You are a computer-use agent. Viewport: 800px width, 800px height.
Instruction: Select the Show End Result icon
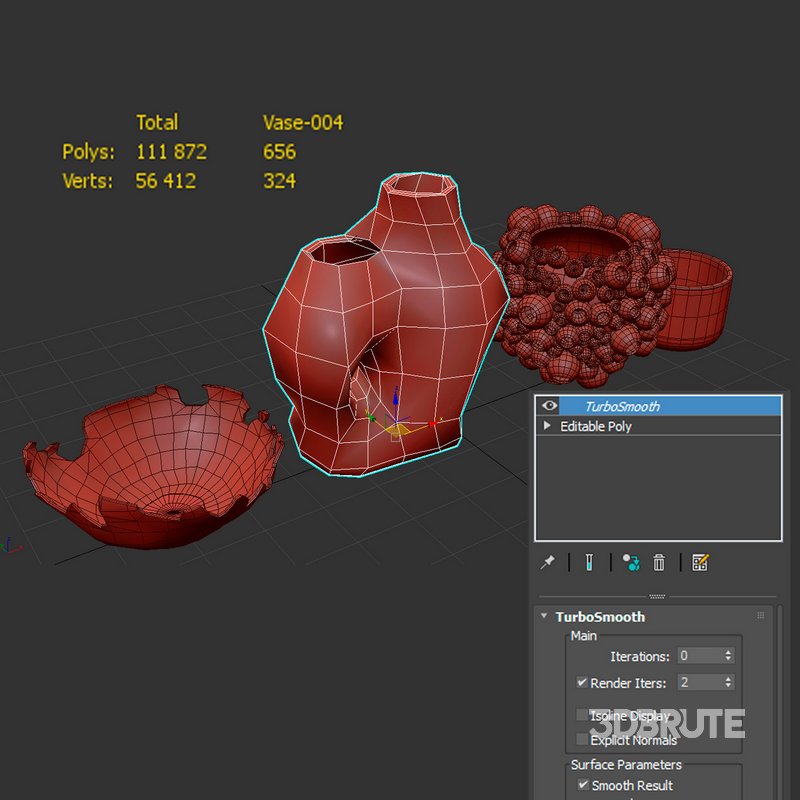click(x=590, y=562)
